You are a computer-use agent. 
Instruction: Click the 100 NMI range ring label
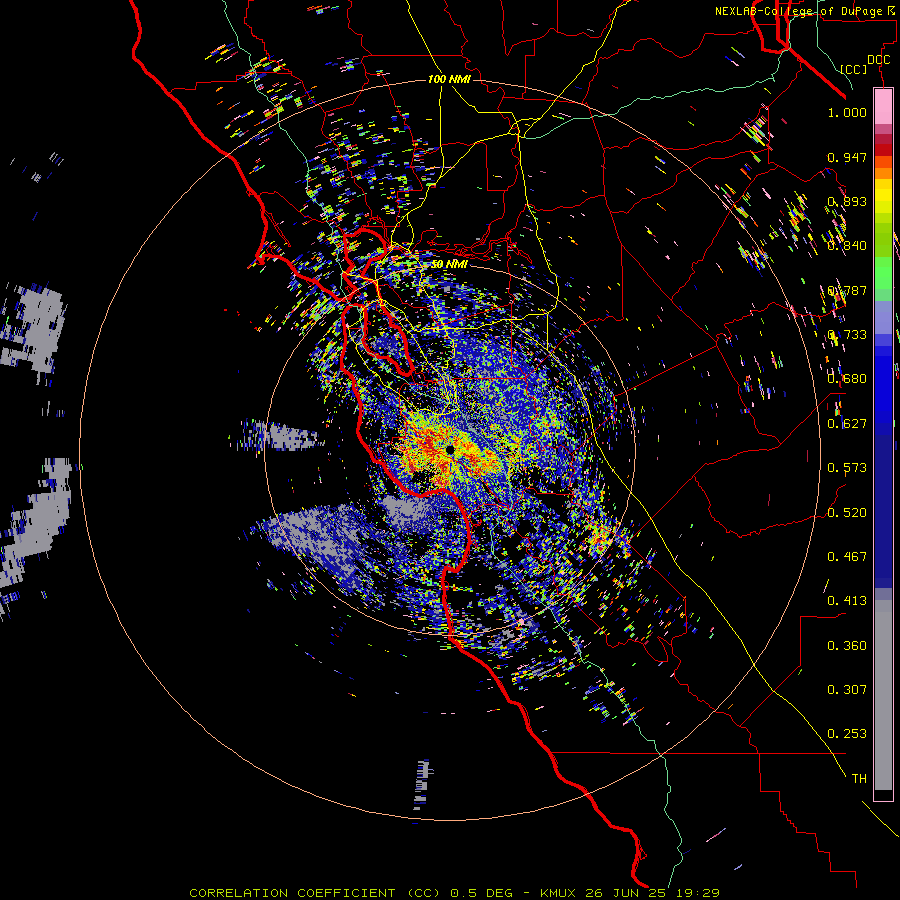pos(449,79)
